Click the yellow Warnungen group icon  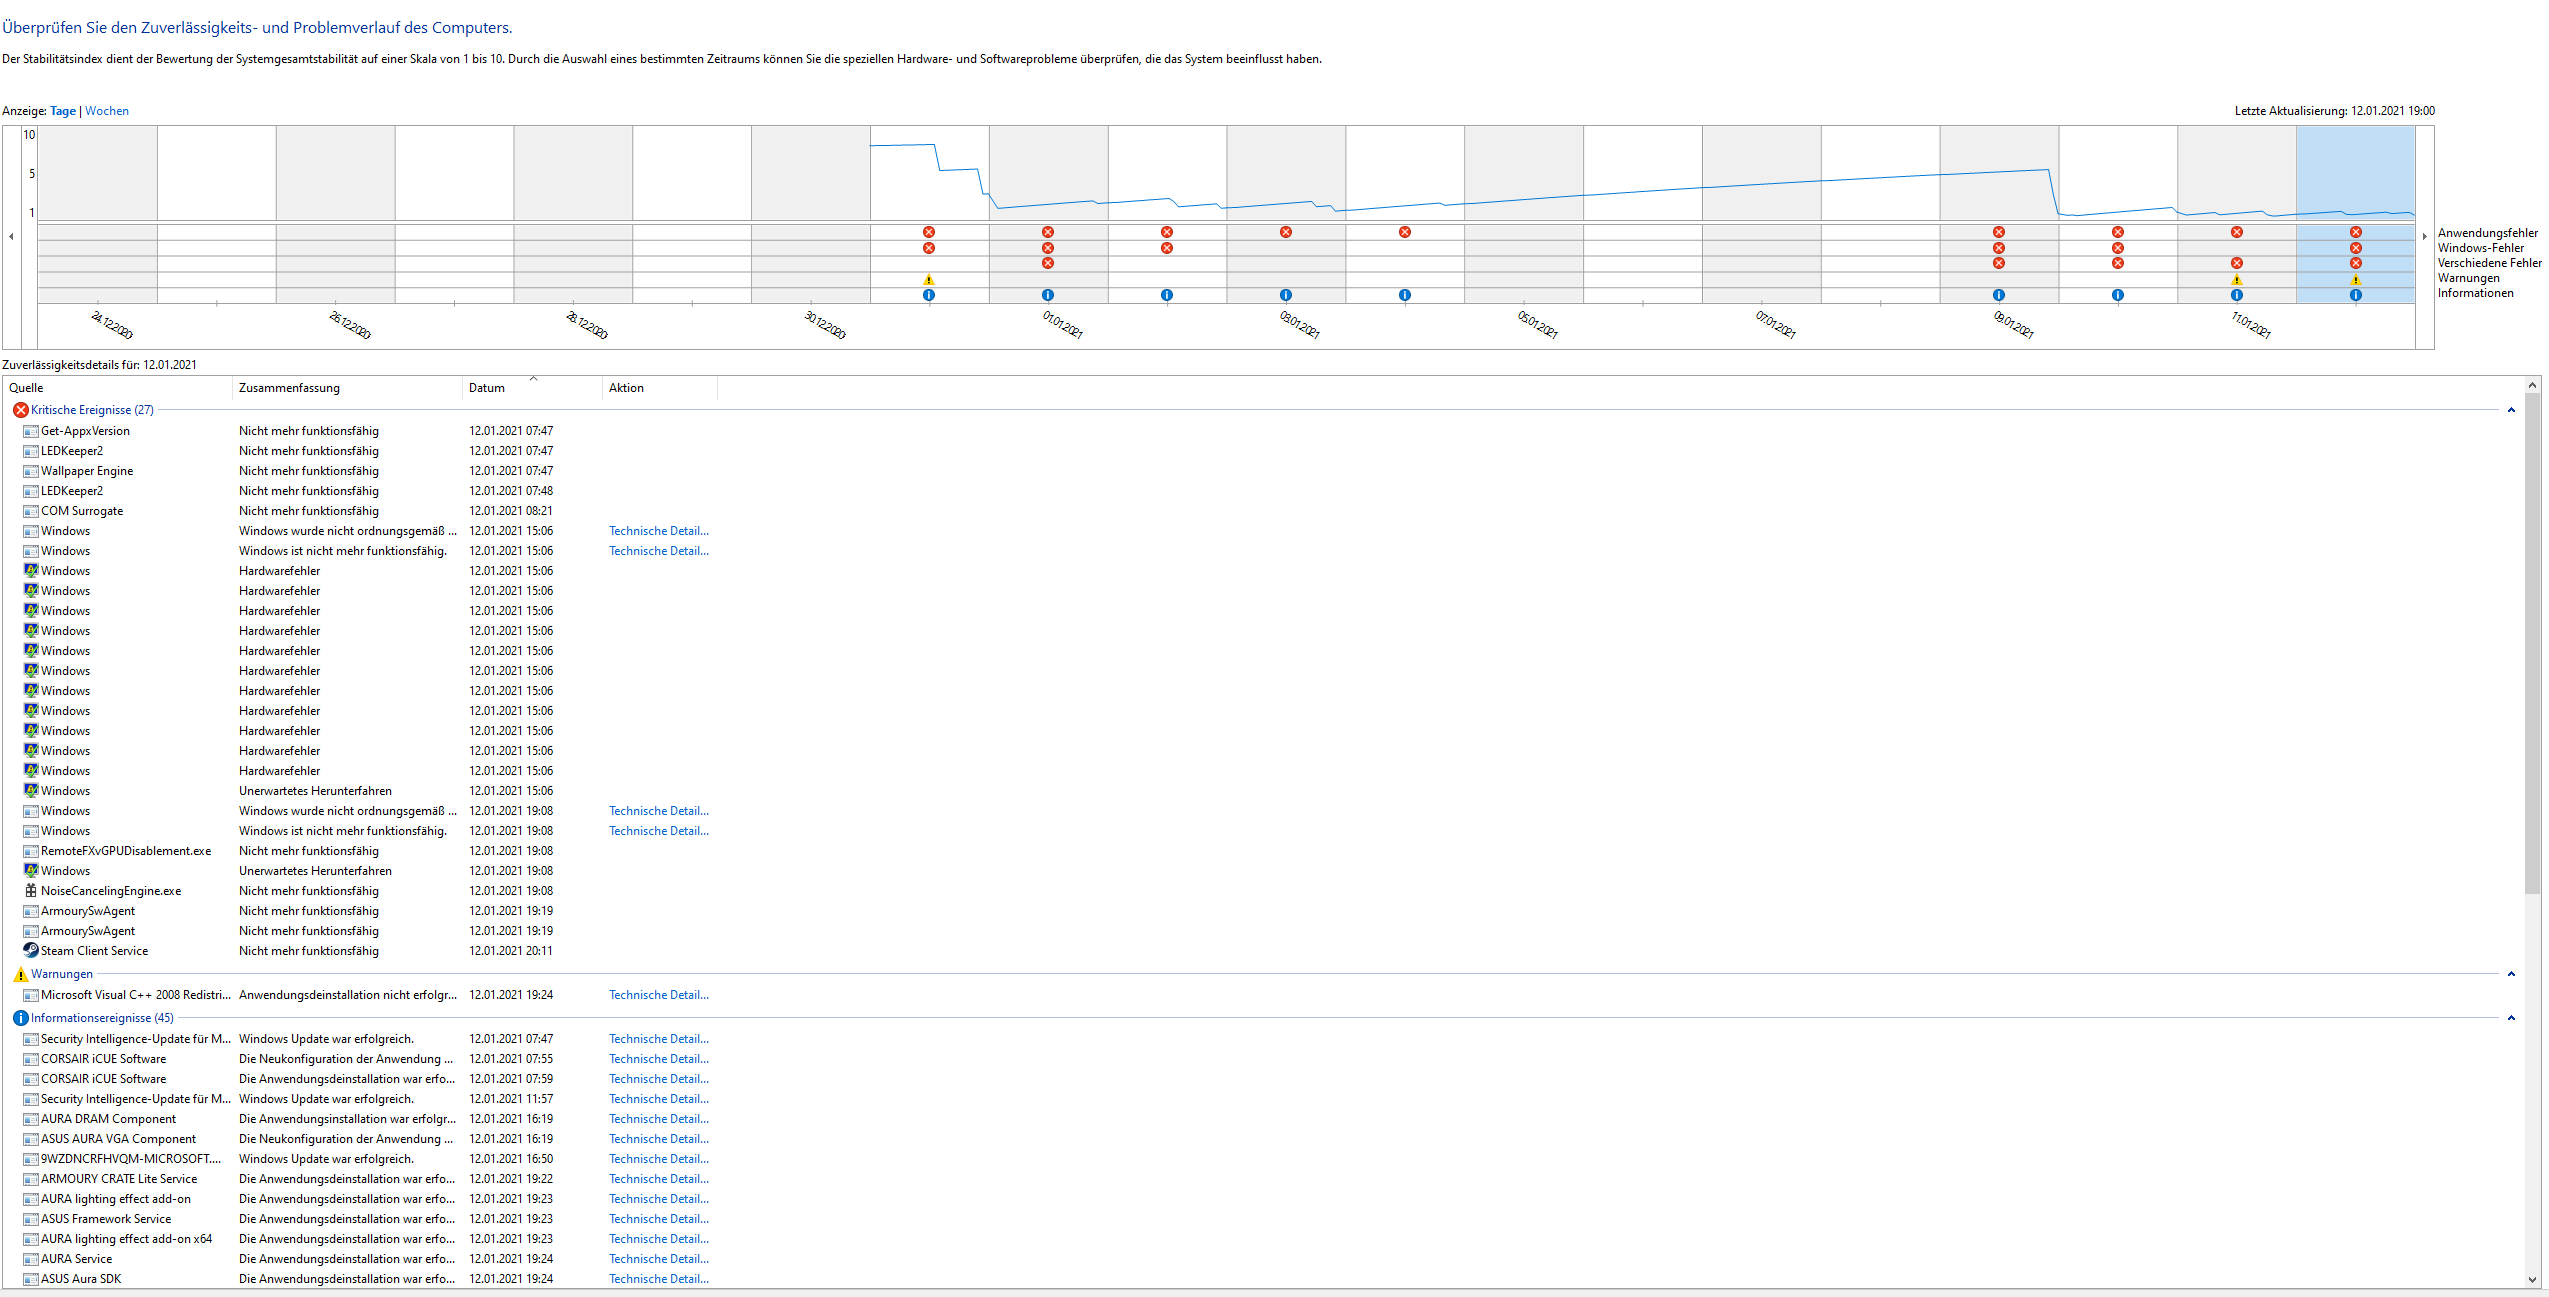tap(20, 974)
